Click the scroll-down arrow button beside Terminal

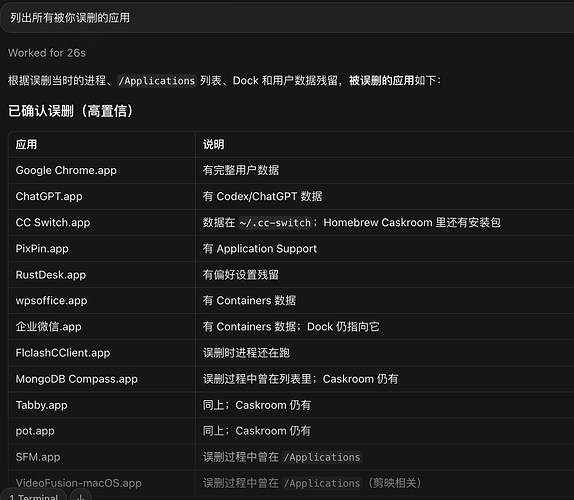pyautogui.click(x=81, y=496)
